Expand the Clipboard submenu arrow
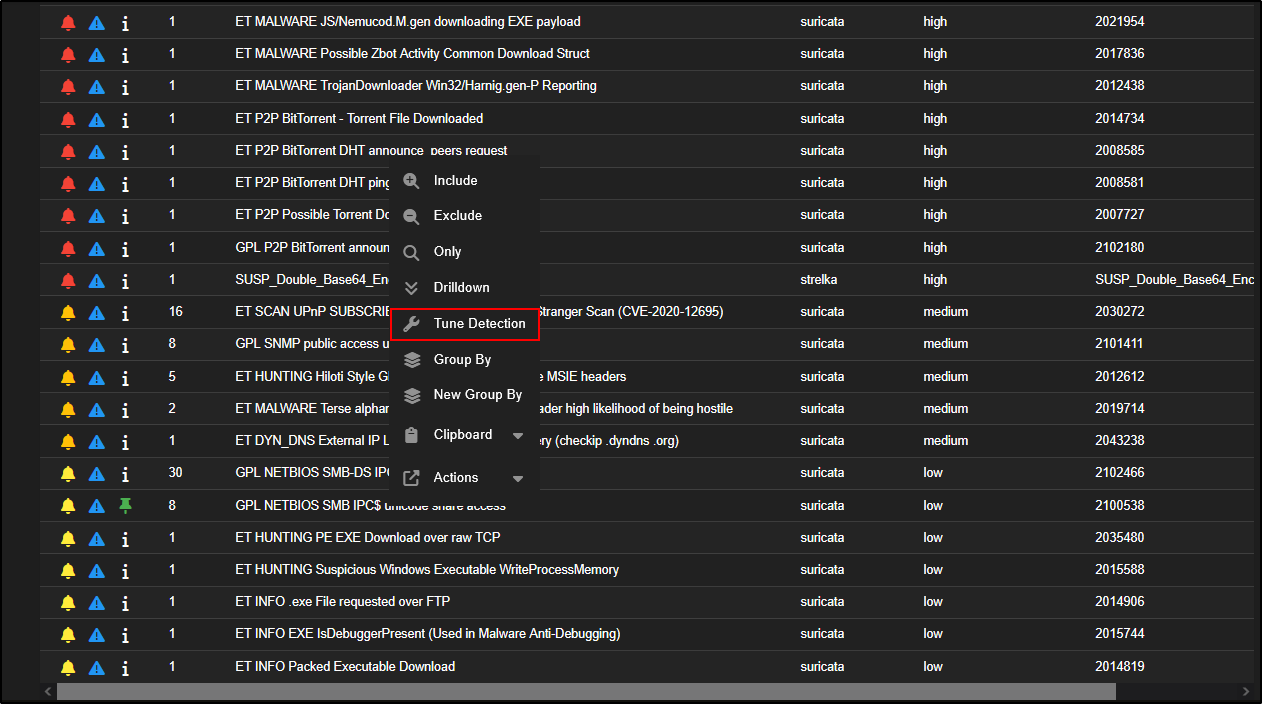 pyautogui.click(x=518, y=436)
